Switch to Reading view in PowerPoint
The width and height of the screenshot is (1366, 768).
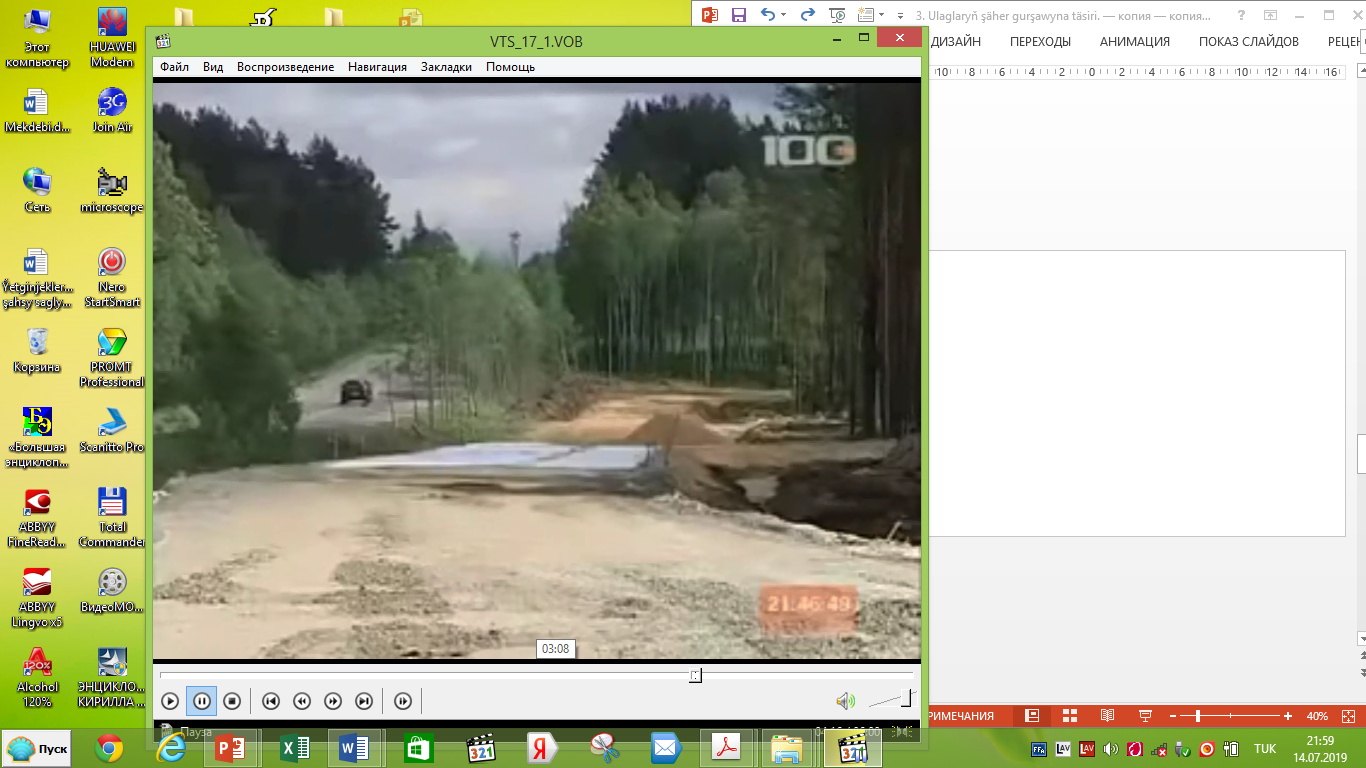point(1107,716)
